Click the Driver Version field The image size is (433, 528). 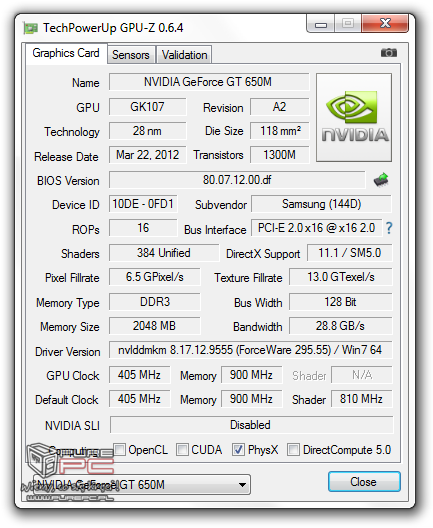pos(251,350)
